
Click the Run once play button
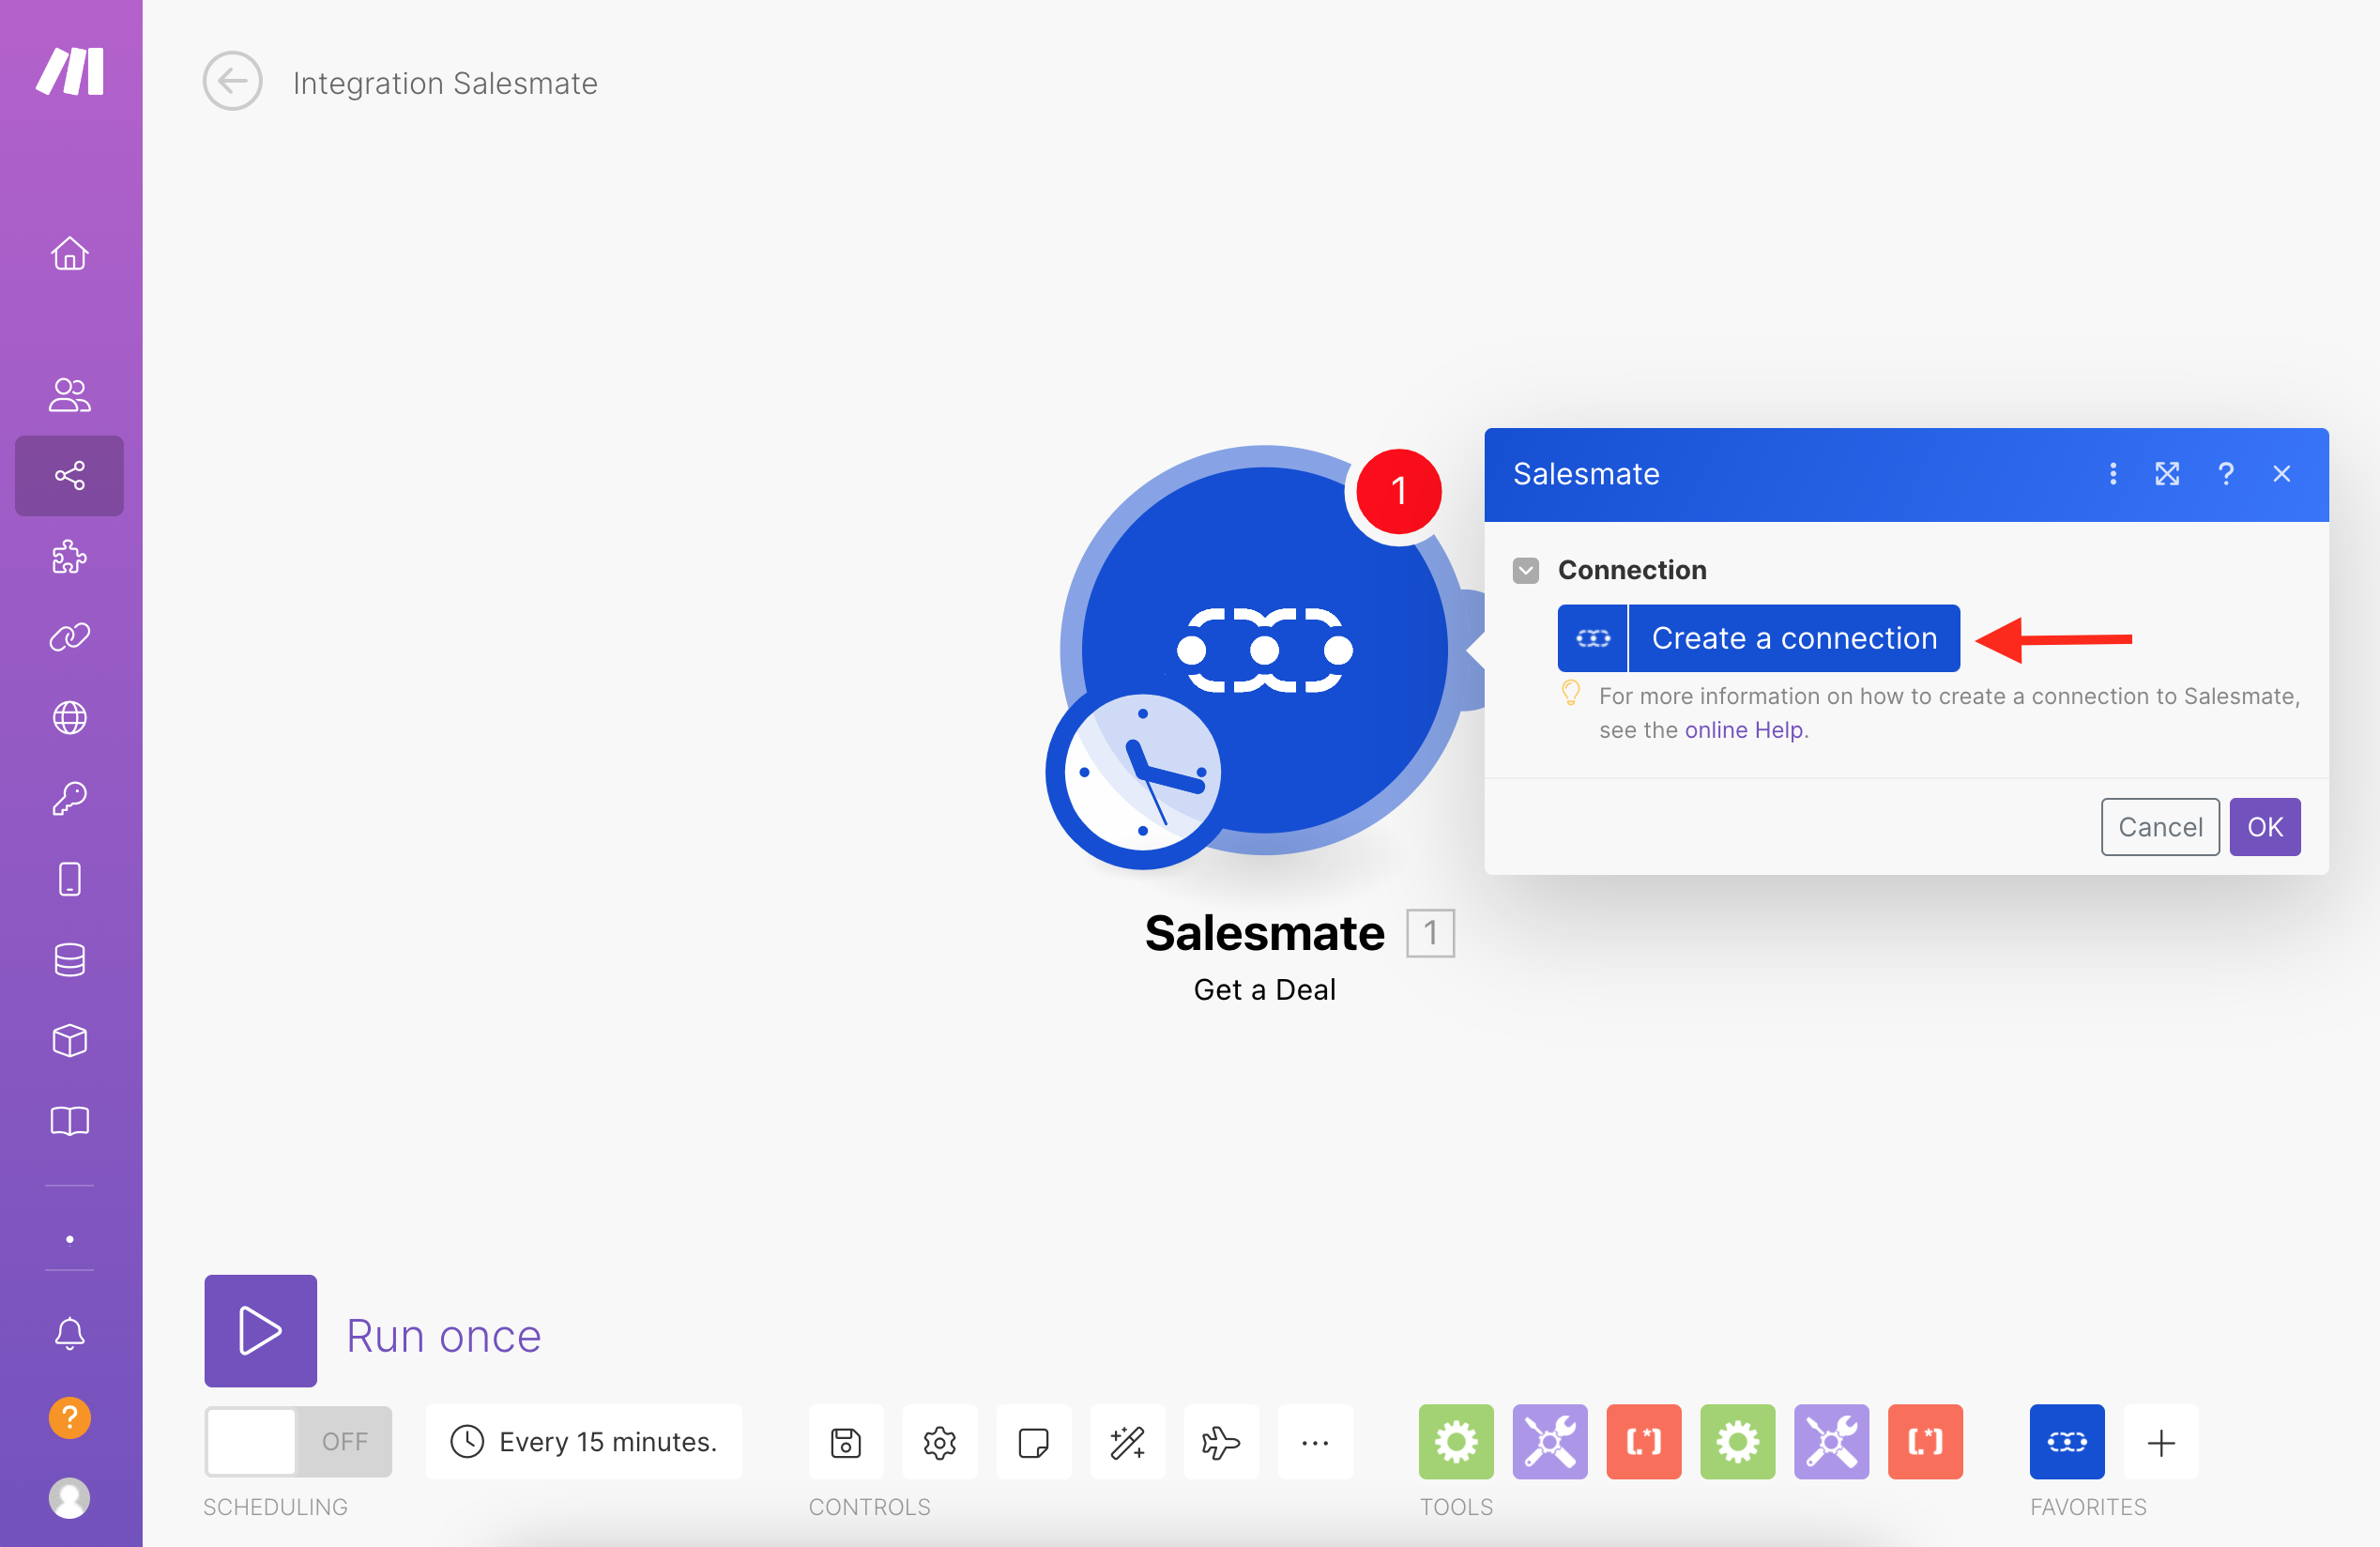pyautogui.click(x=261, y=1331)
